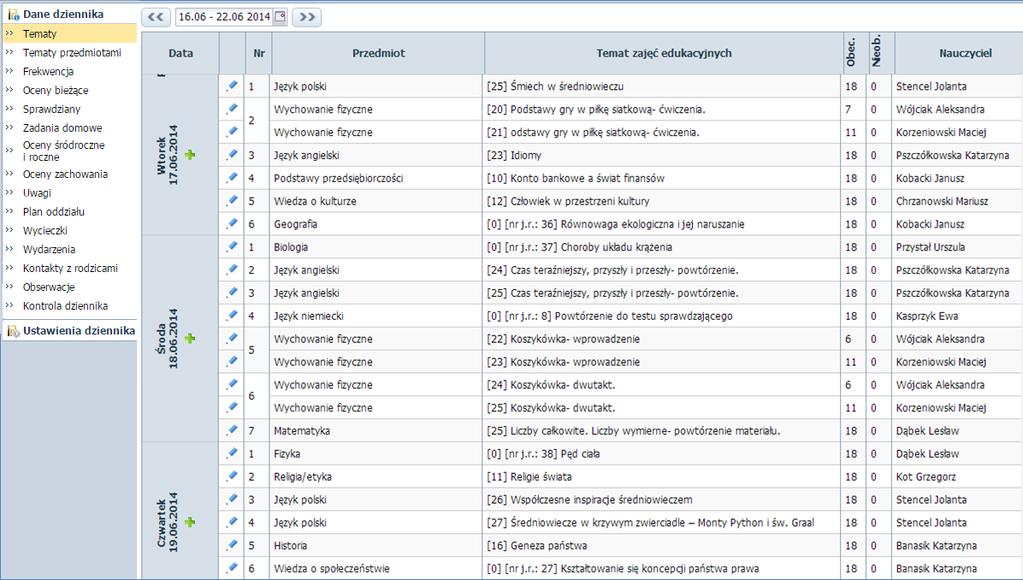Click the Ustawienia dziennika section icon
This screenshot has width=1023, height=580.
[13, 331]
